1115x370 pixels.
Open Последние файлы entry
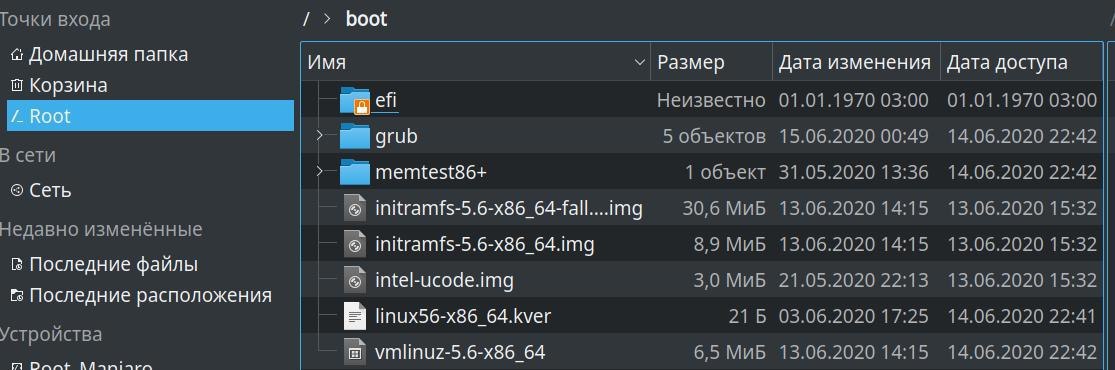[x=105, y=265]
